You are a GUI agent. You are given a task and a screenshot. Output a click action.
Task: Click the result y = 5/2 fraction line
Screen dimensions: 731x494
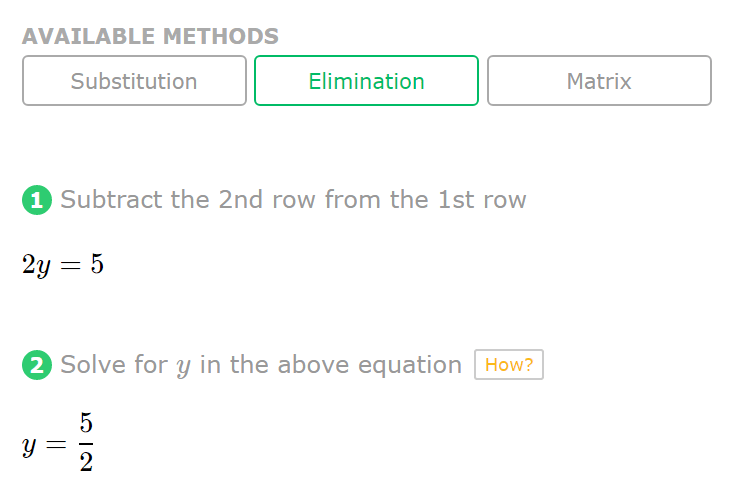click(x=86, y=443)
